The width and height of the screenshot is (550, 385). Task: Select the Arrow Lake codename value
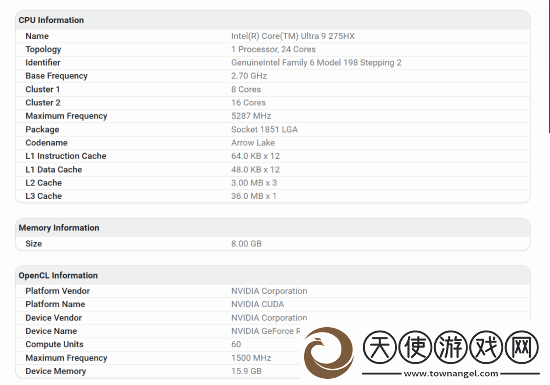(x=253, y=143)
